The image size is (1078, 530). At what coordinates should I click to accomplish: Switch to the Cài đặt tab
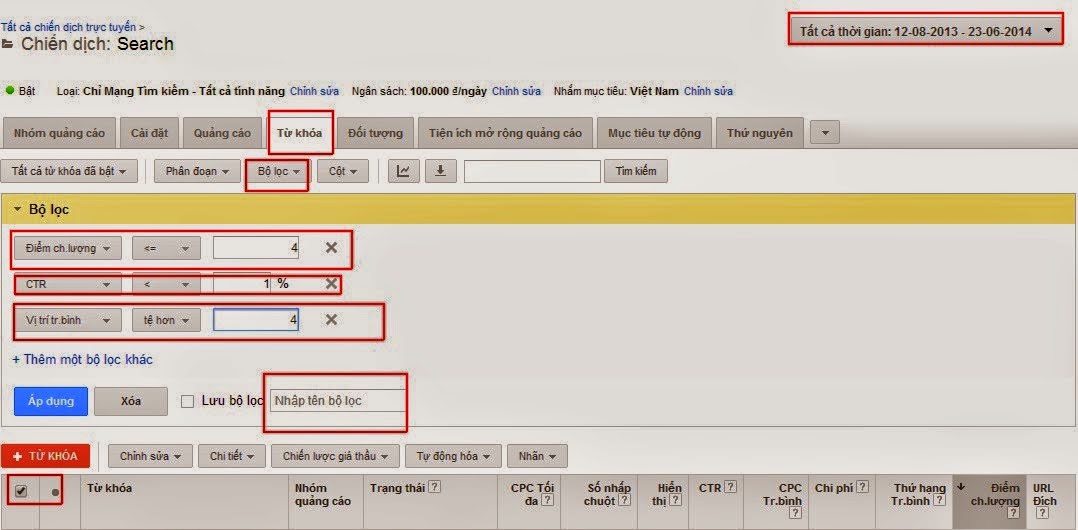(148, 133)
